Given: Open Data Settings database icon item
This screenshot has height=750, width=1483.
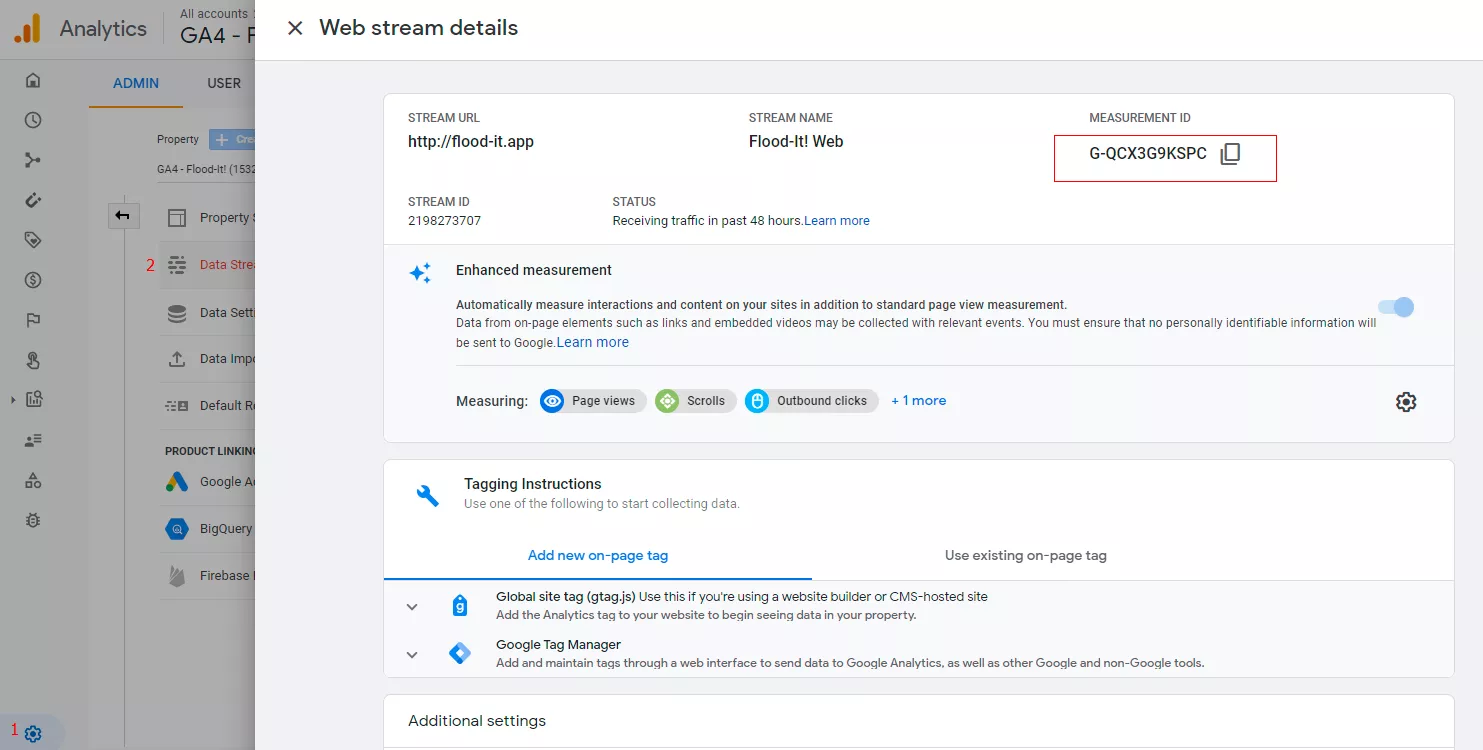Looking at the screenshot, I should point(207,312).
